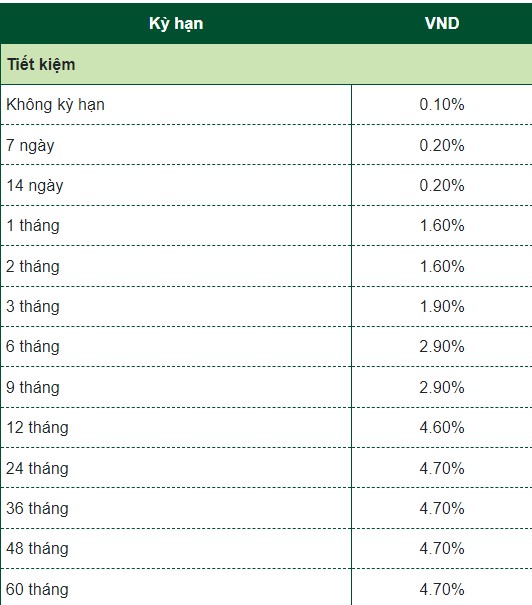
Task: Select the 4.60% rate for 12 tháng
Action: [x=442, y=428]
